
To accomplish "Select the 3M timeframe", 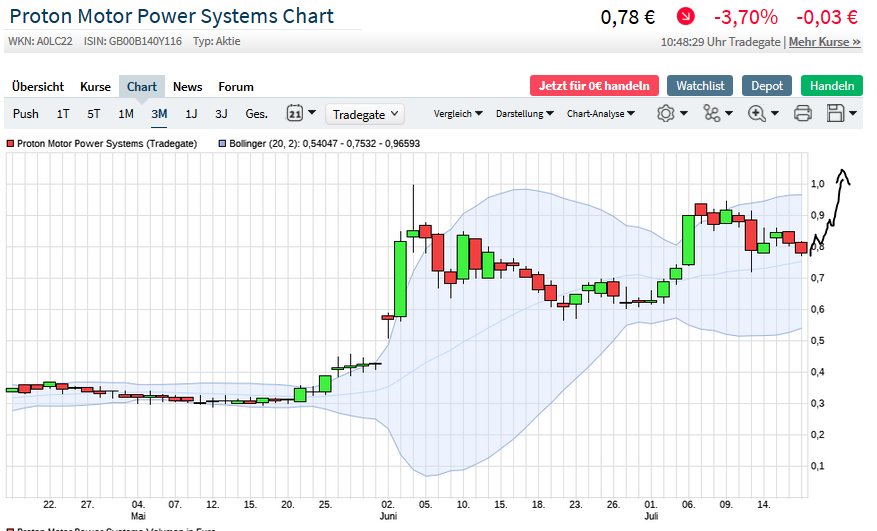I will point(159,114).
